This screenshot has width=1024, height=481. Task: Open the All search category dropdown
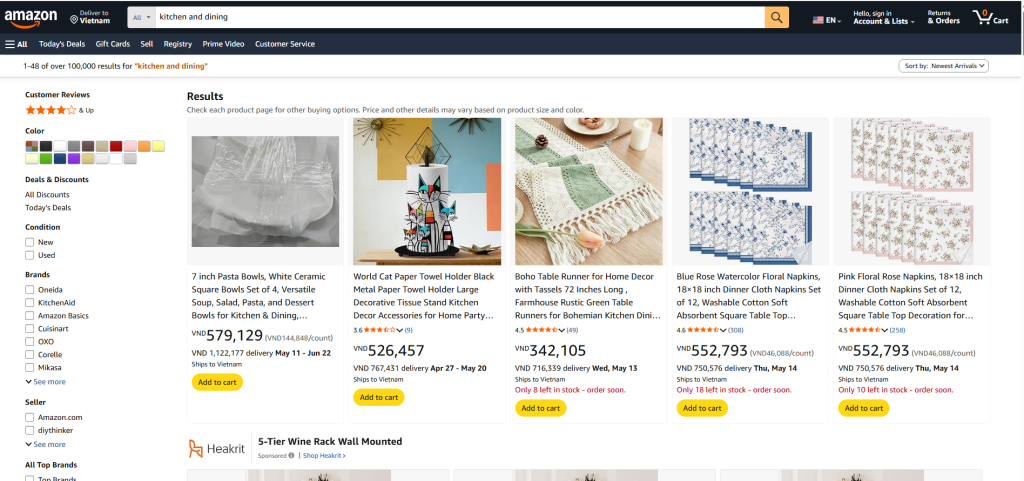pos(142,18)
